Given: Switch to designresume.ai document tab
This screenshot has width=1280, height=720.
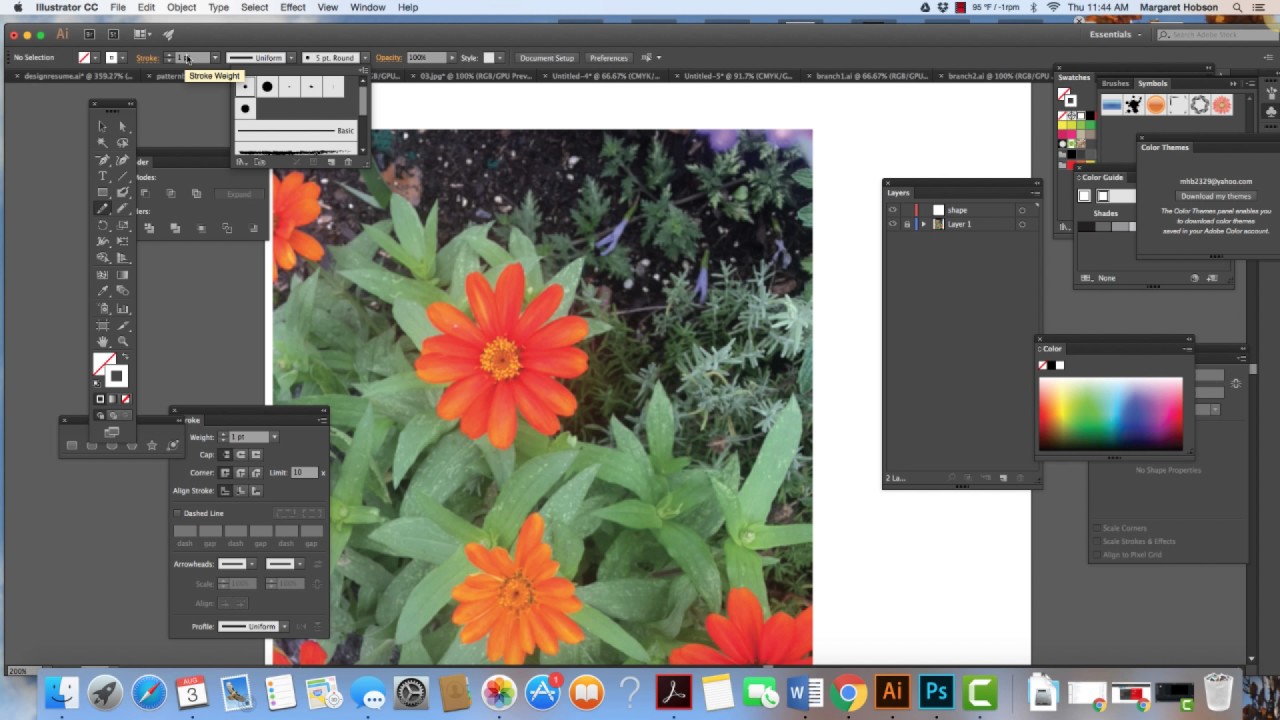Looking at the screenshot, I should (x=76, y=75).
